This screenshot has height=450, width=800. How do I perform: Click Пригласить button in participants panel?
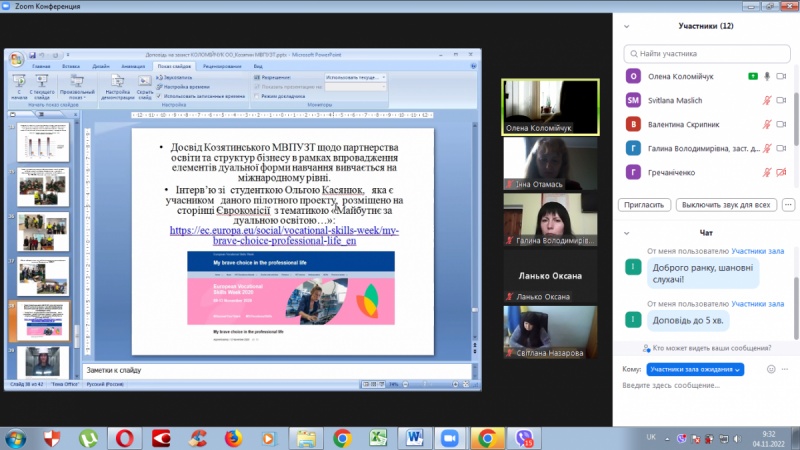pos(645,204)
